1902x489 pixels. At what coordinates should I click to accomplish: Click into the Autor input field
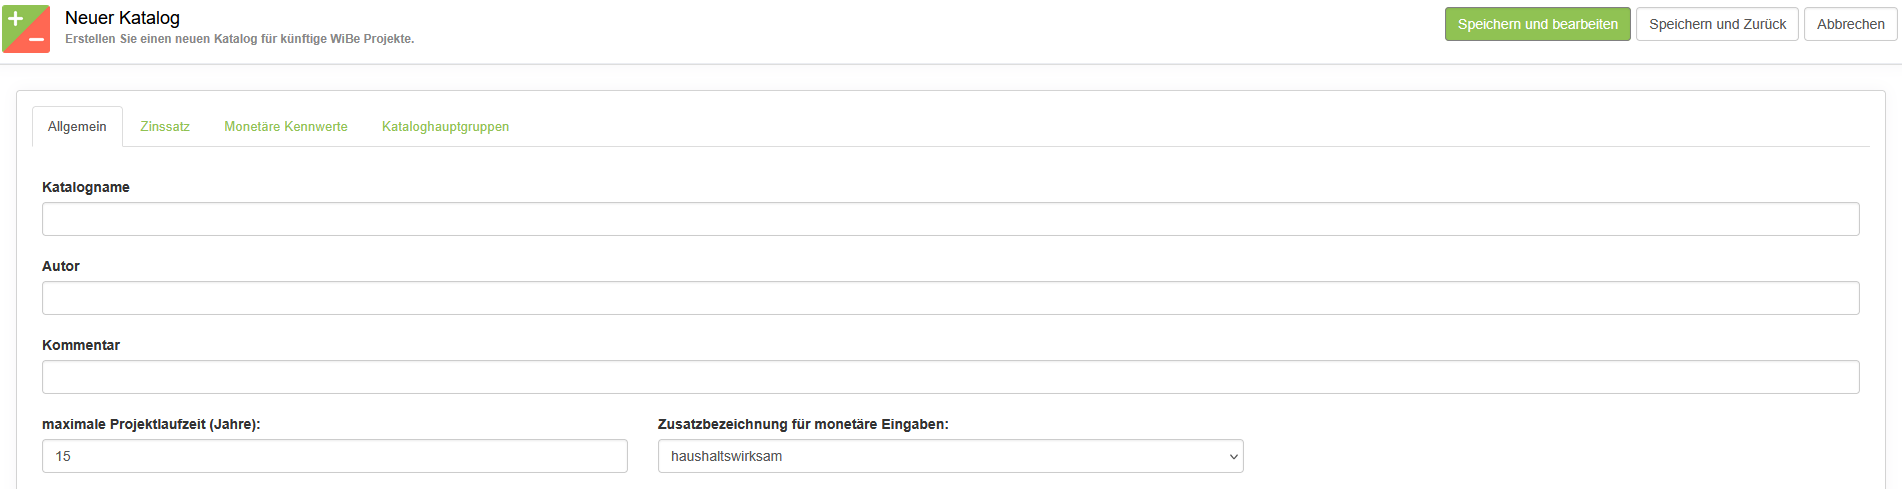tap(950, 298)
